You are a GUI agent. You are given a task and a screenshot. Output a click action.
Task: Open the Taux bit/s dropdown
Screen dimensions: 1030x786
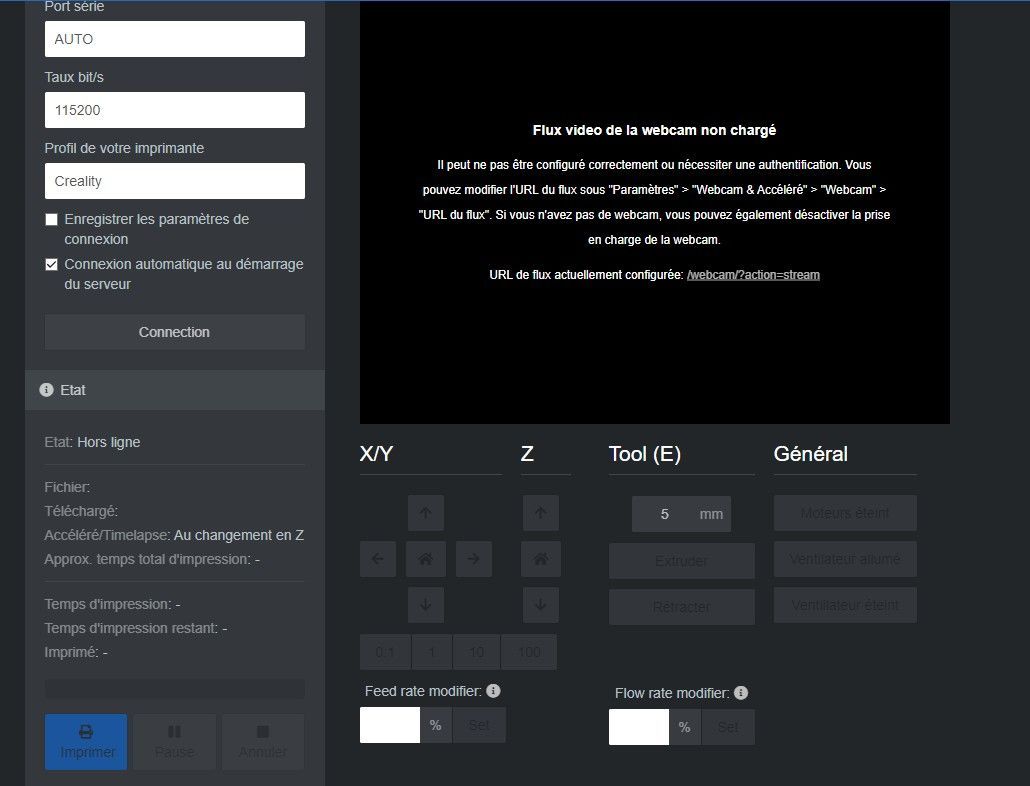[x=175, y=110]
